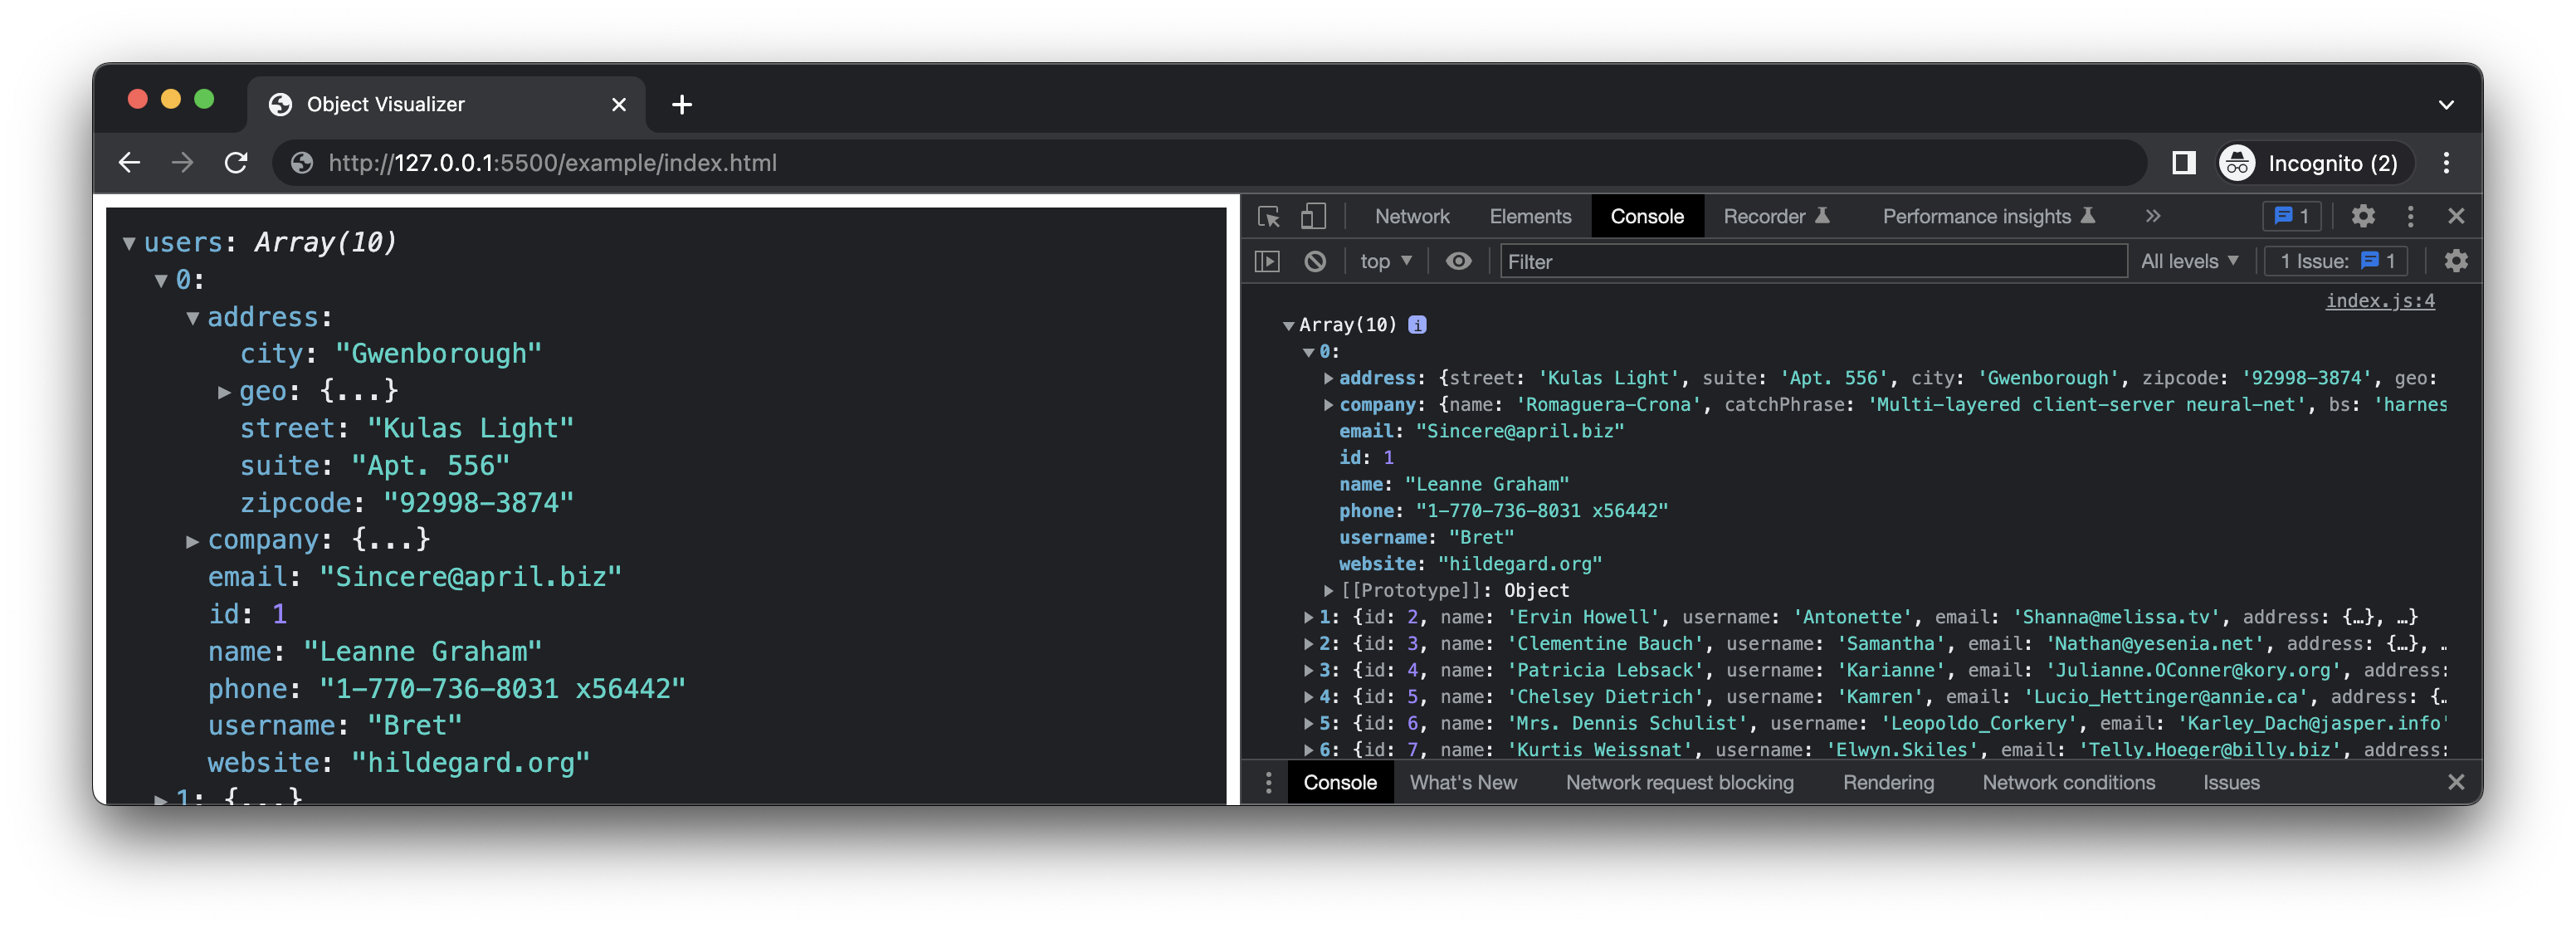Expand console entry 1 Ervin Howell
This screenshot has height=928, width=2576.
tap(1308, 617)
